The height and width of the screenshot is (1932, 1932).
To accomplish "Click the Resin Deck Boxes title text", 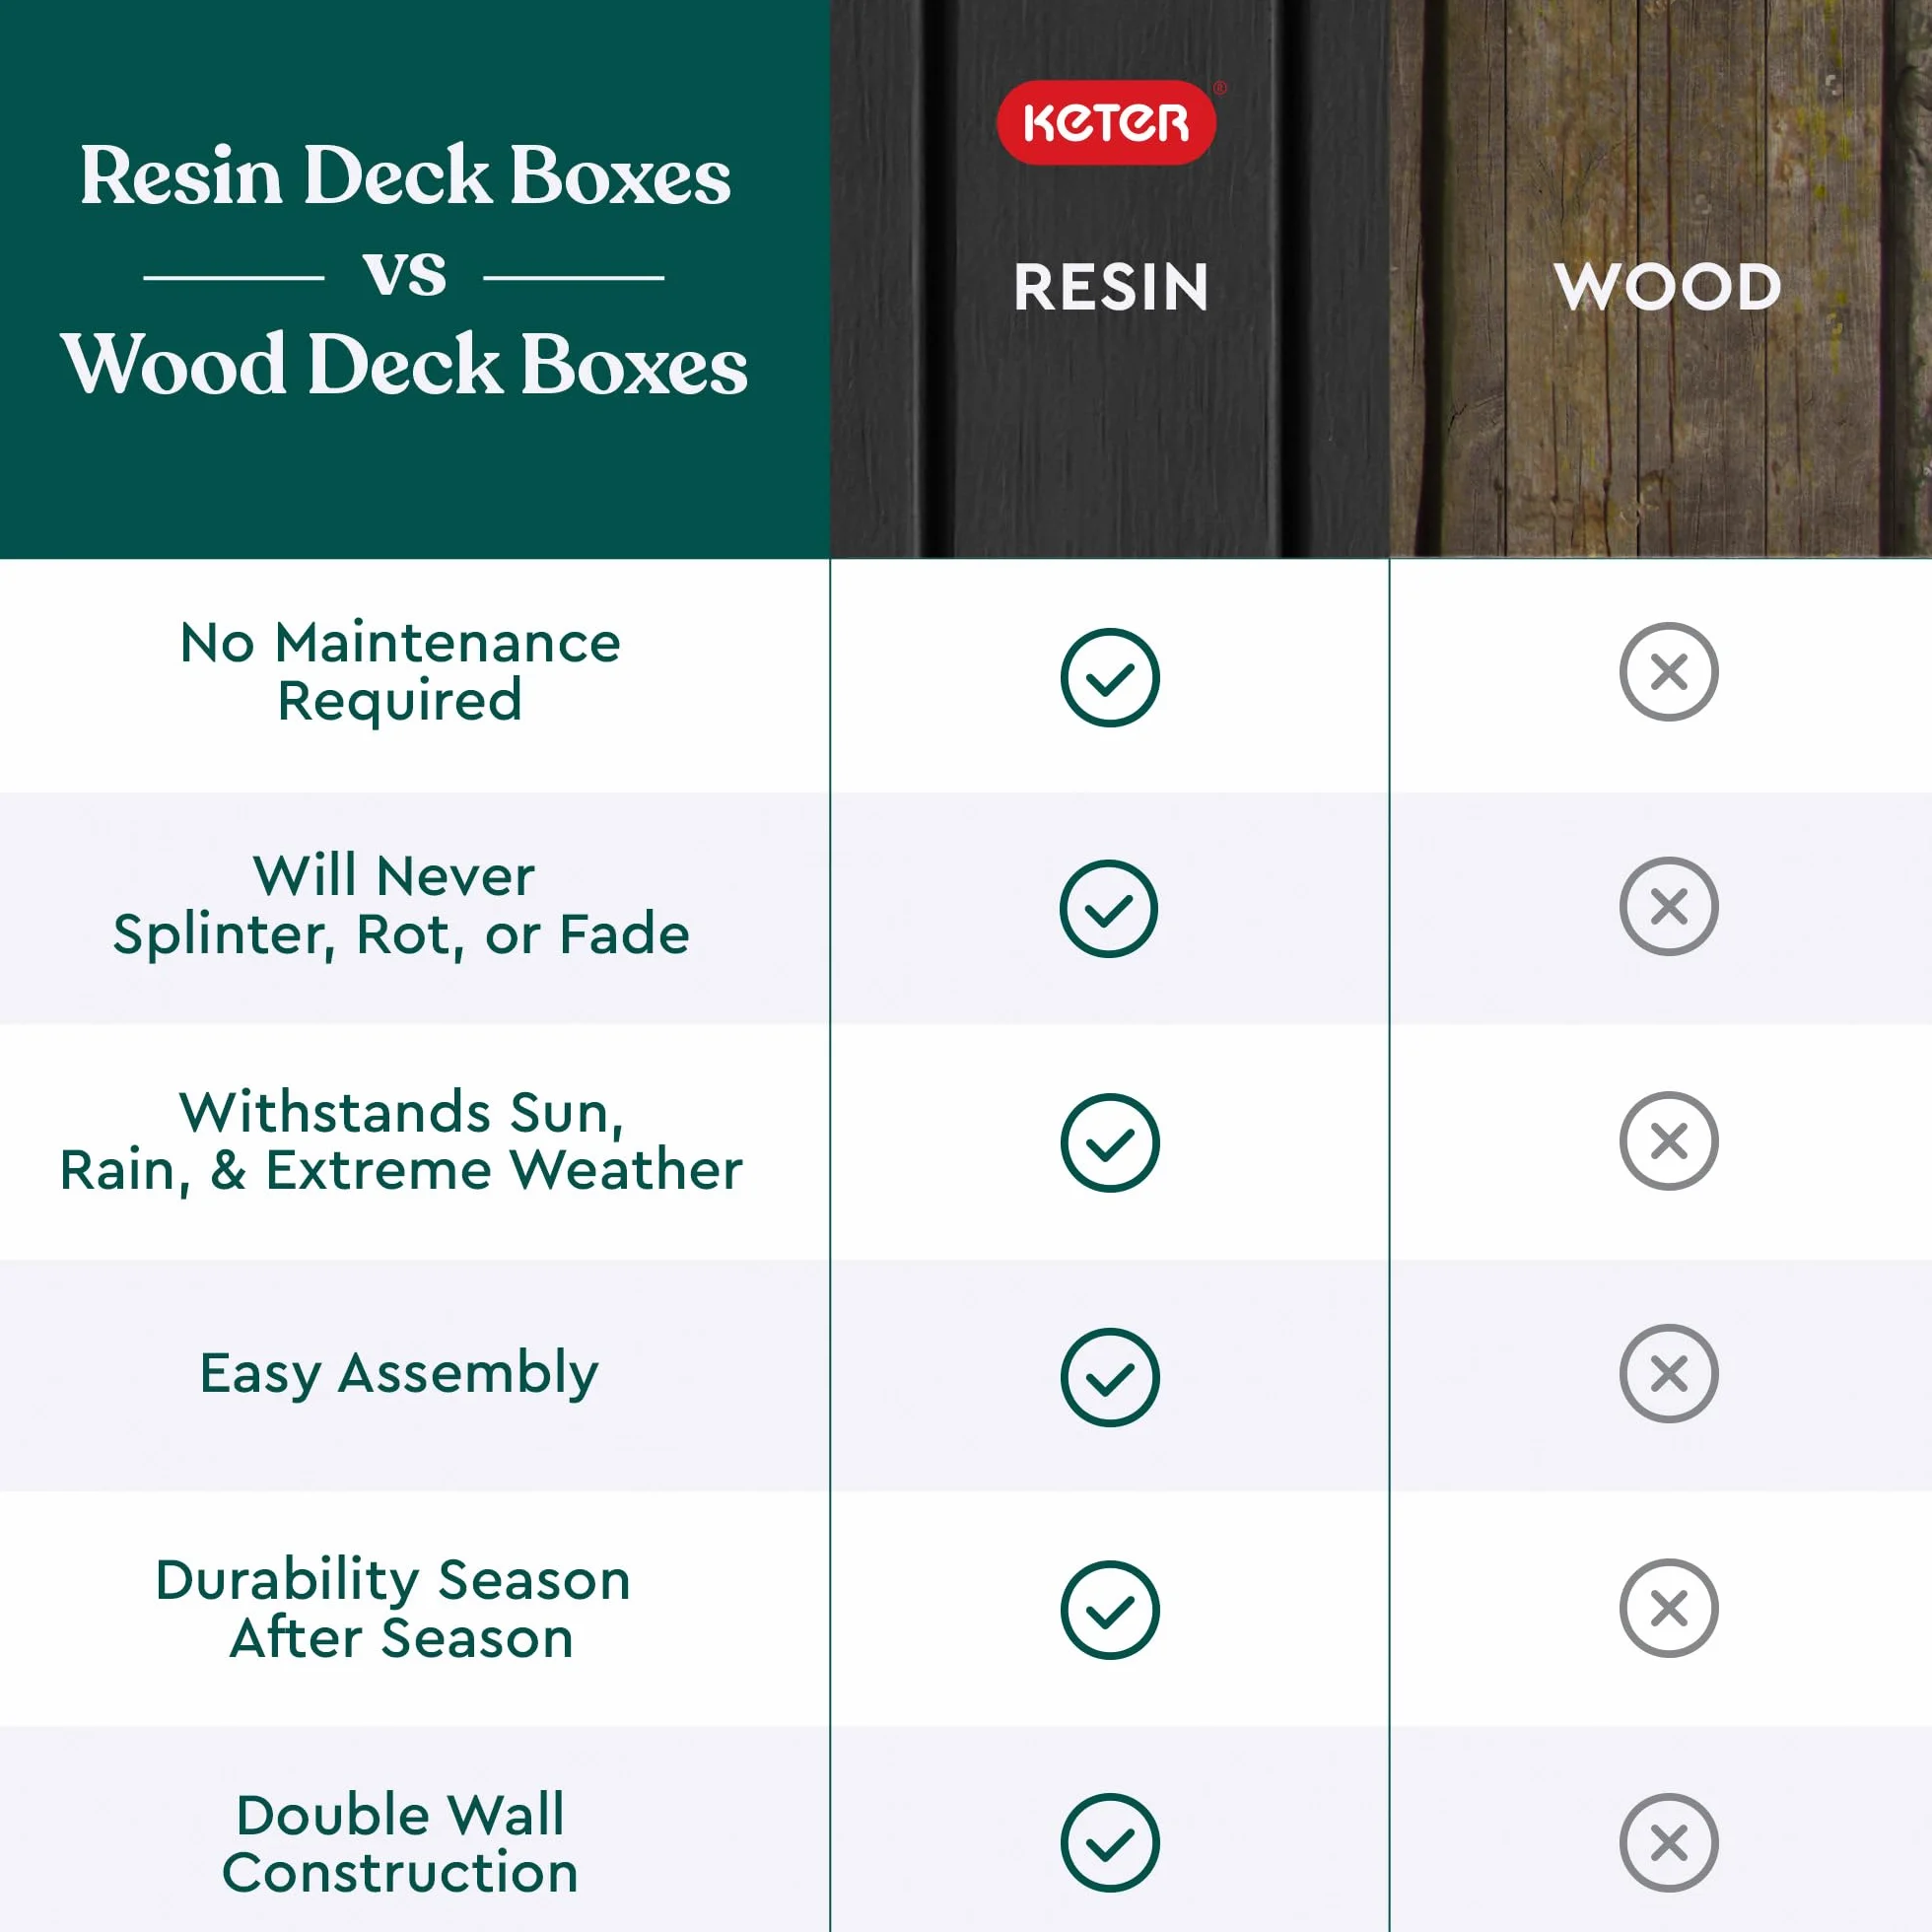I will click(x=405, y=175).
